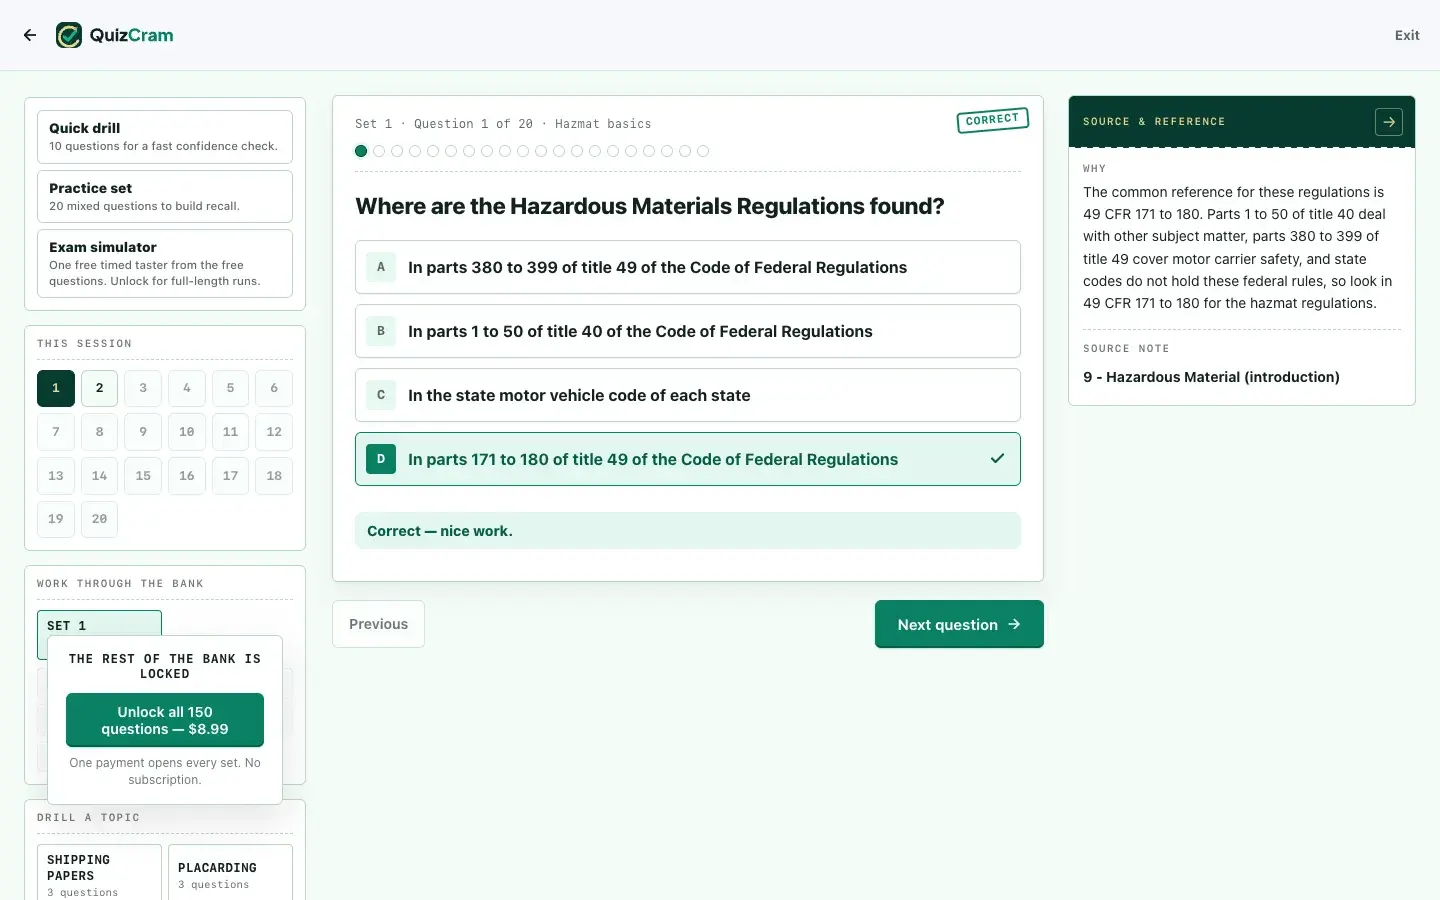
Task: Click the question heading about Hazardous Materials Regulations
Action: (650, 206)
